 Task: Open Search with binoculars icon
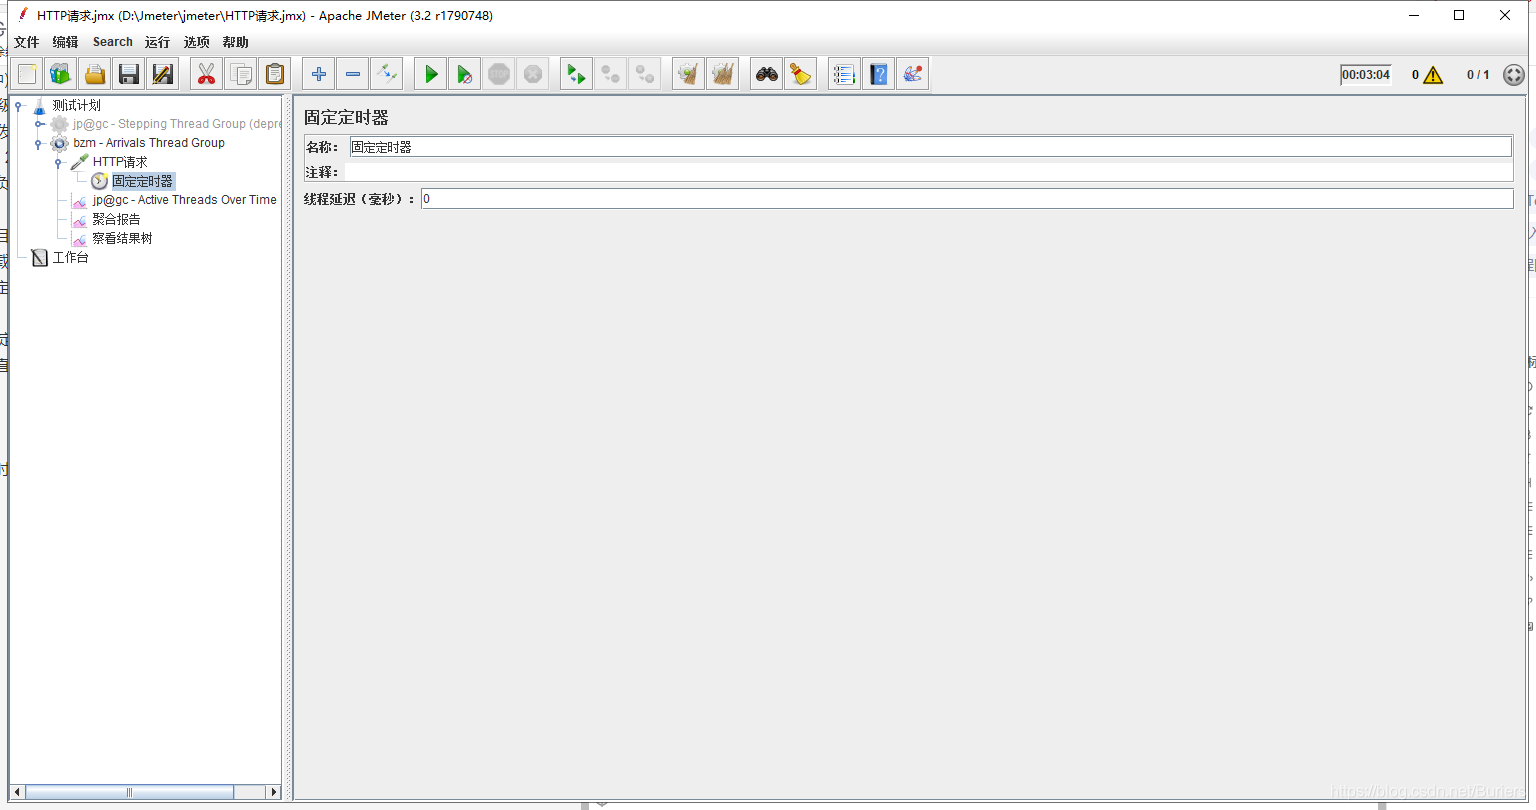click(767, 74)
